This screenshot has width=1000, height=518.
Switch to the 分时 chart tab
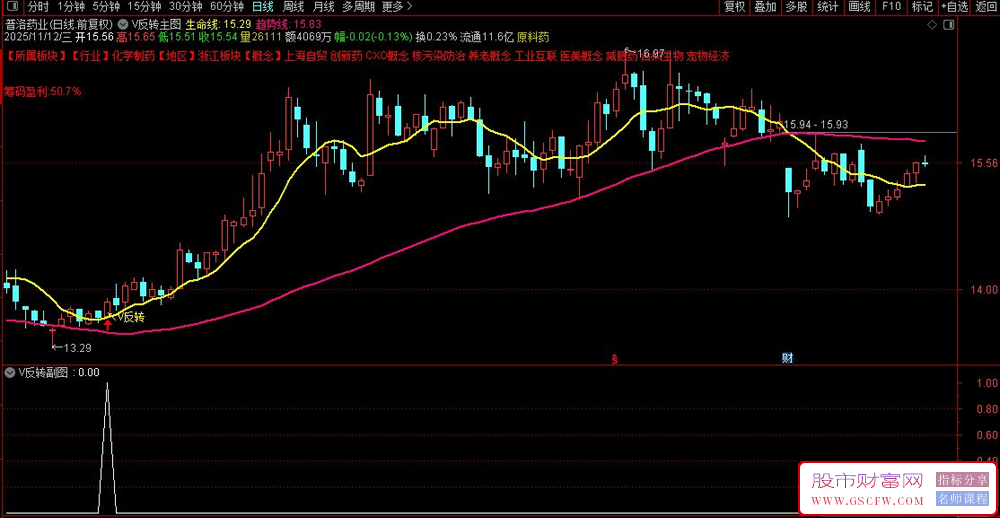[x=38, y=7]
